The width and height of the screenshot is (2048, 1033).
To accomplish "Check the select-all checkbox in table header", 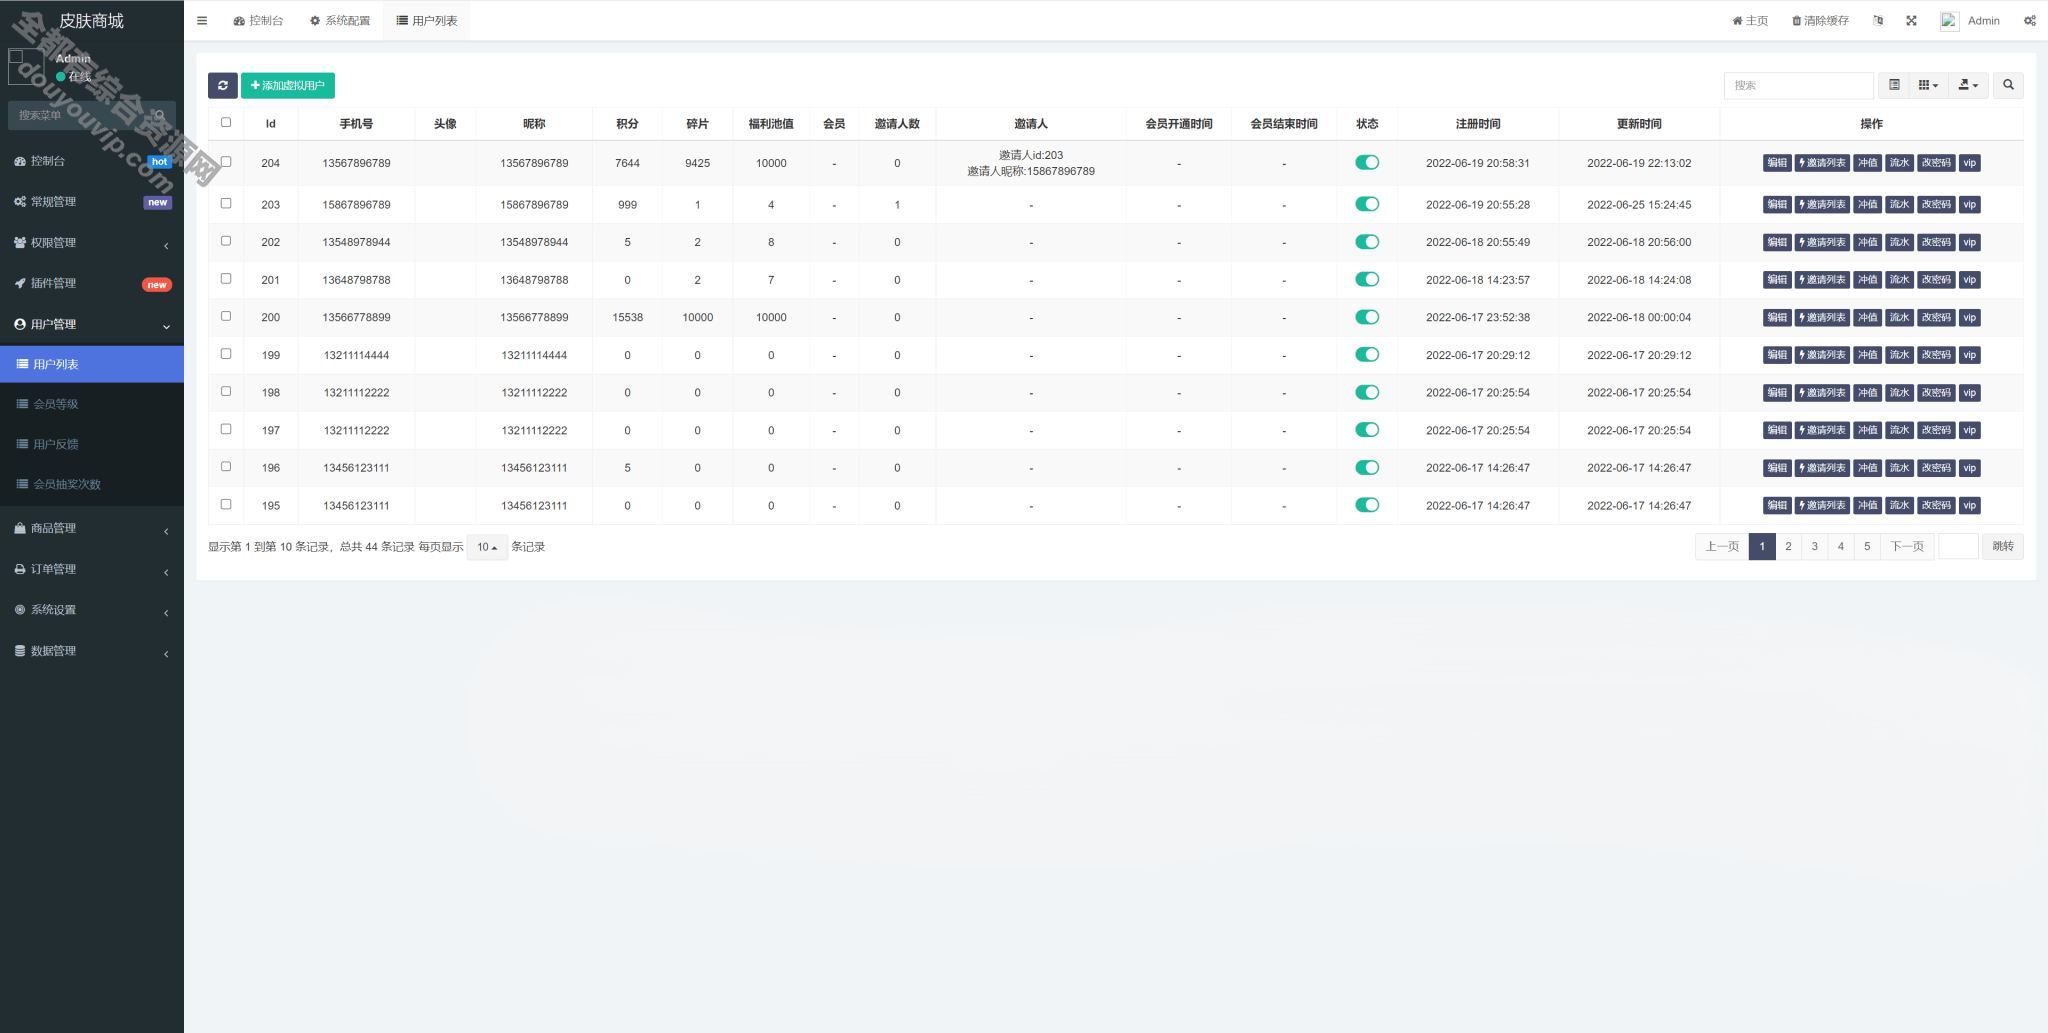I will [x=226, y=123].
